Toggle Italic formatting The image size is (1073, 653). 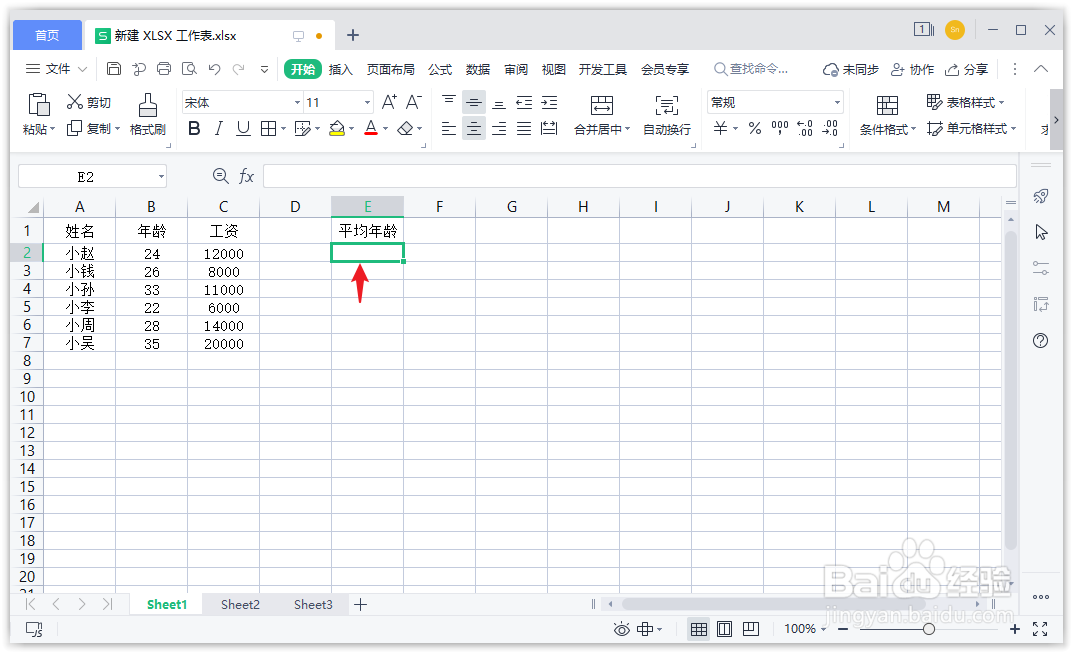pyautogui.click(x=218, y=128)
